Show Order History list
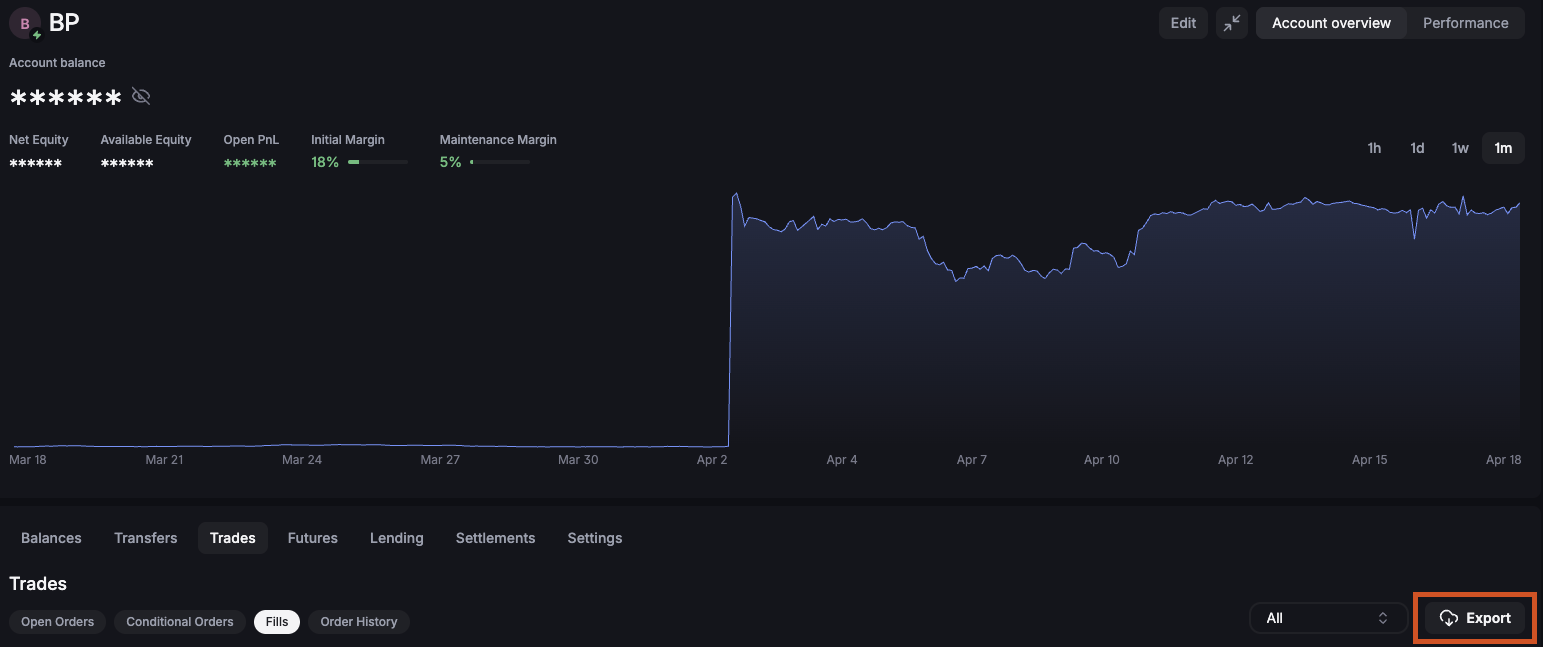This screenshot has height=647, width=1543. (359, 622)
